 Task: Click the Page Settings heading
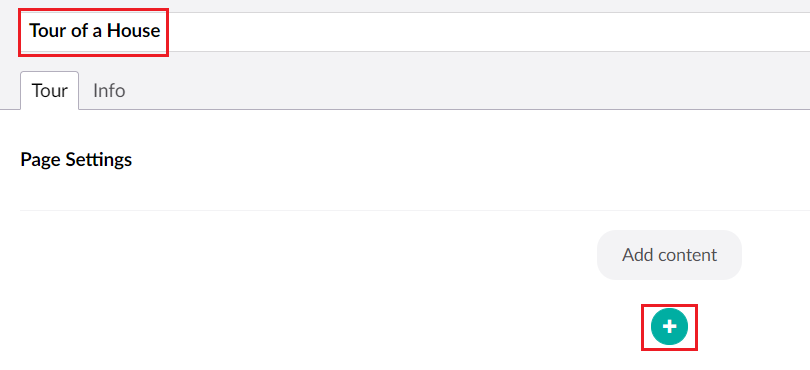click(x=76, y=160)
